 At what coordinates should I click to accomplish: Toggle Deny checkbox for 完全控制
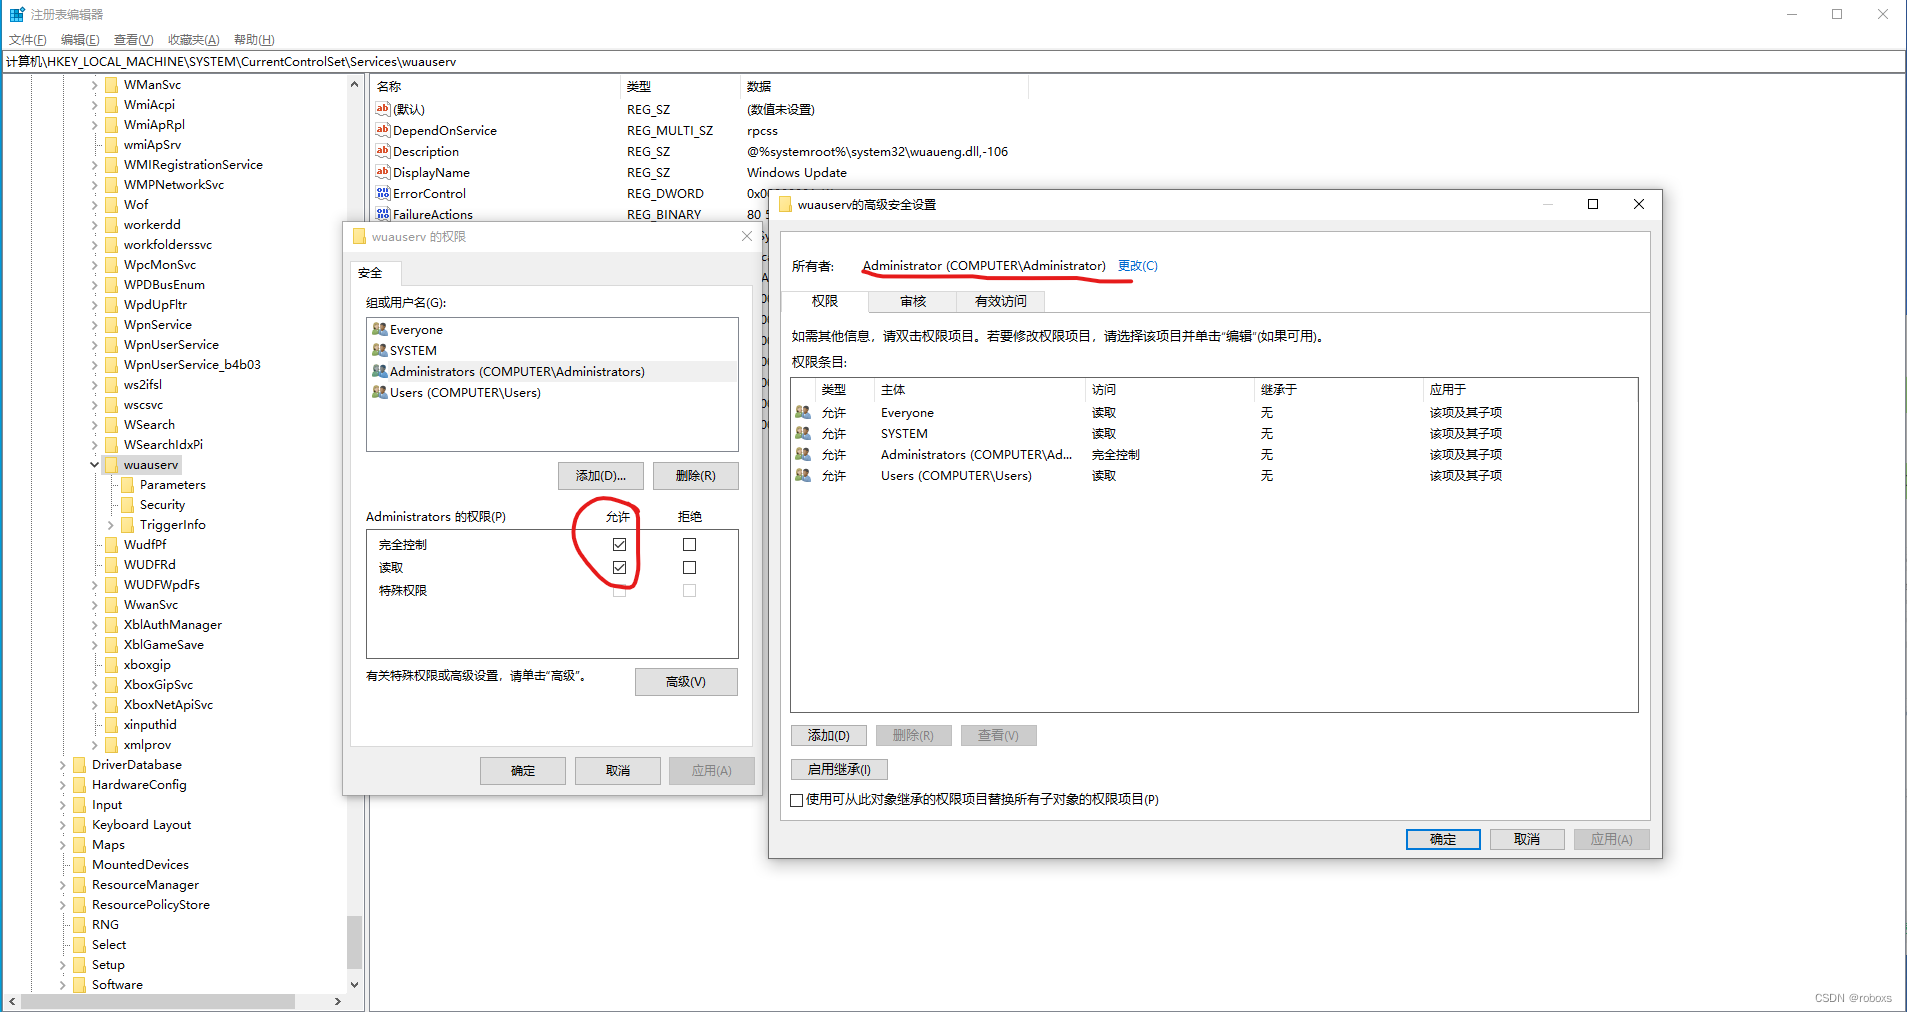689,544
